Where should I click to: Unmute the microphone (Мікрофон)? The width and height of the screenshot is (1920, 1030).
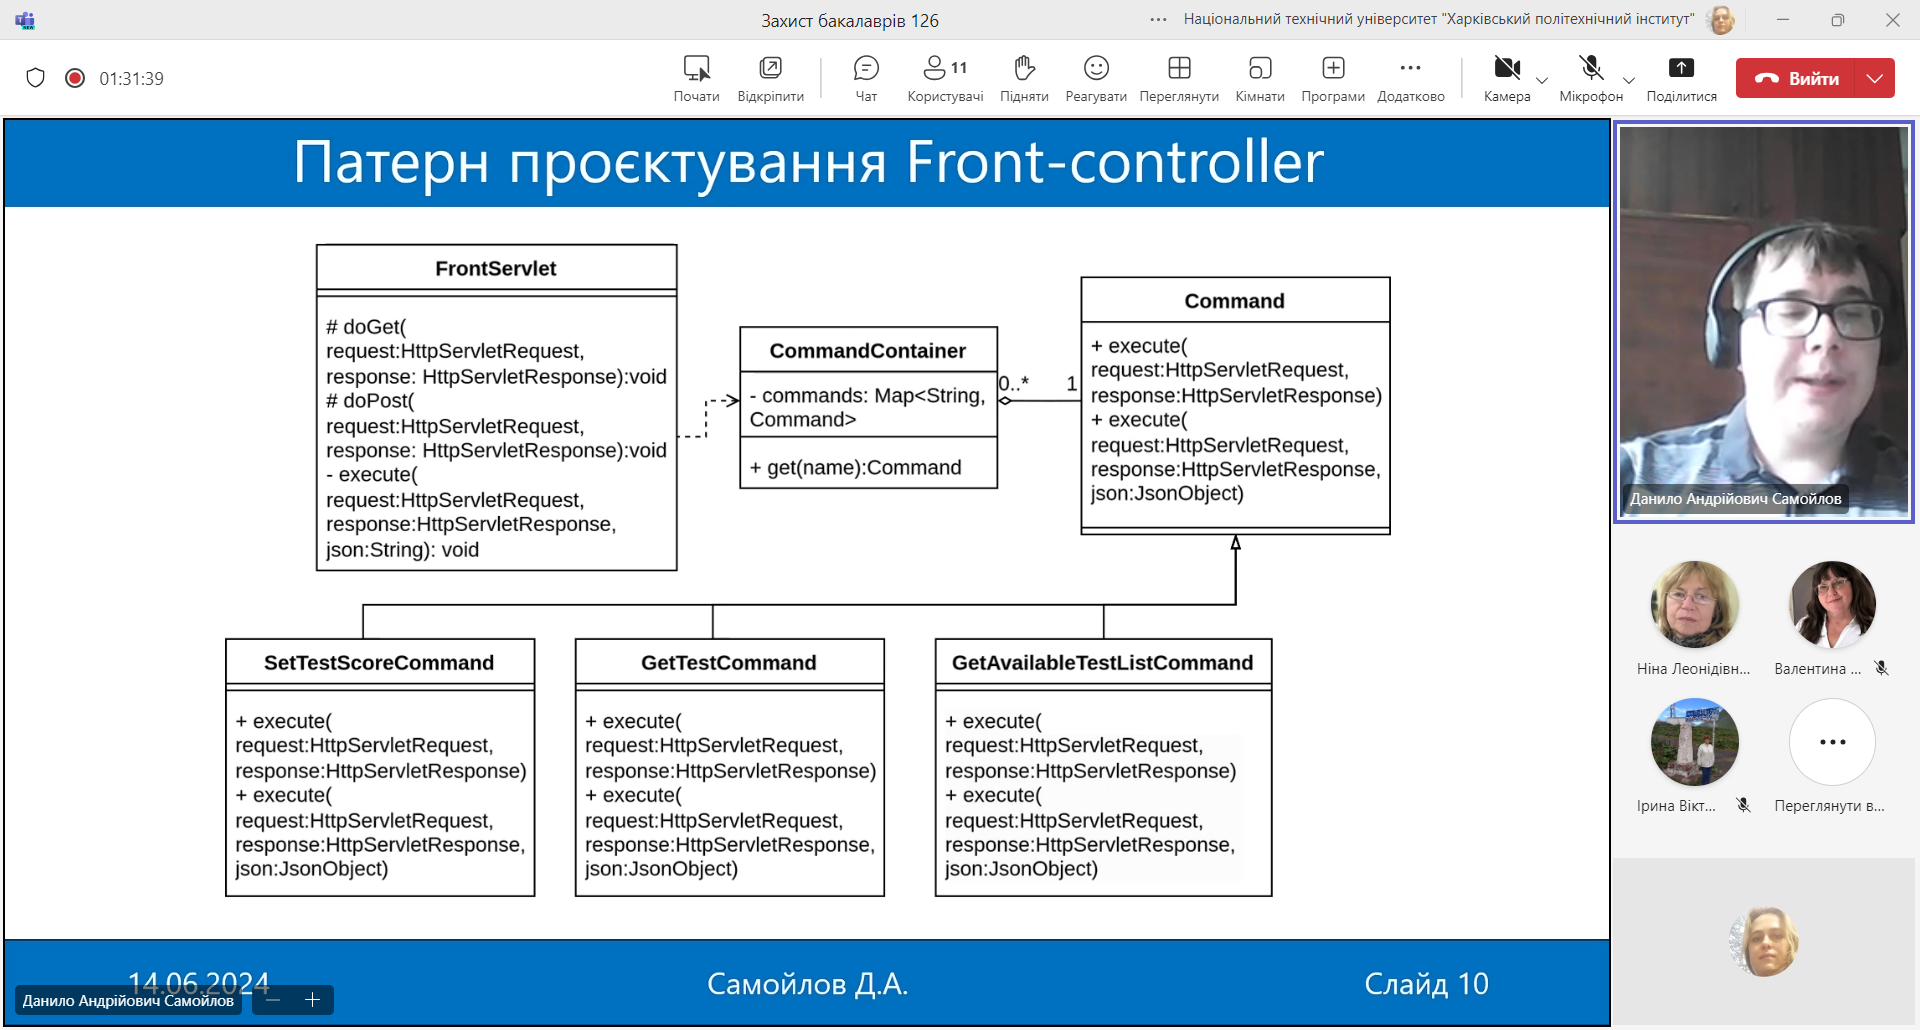click(x=1591, y=78)
